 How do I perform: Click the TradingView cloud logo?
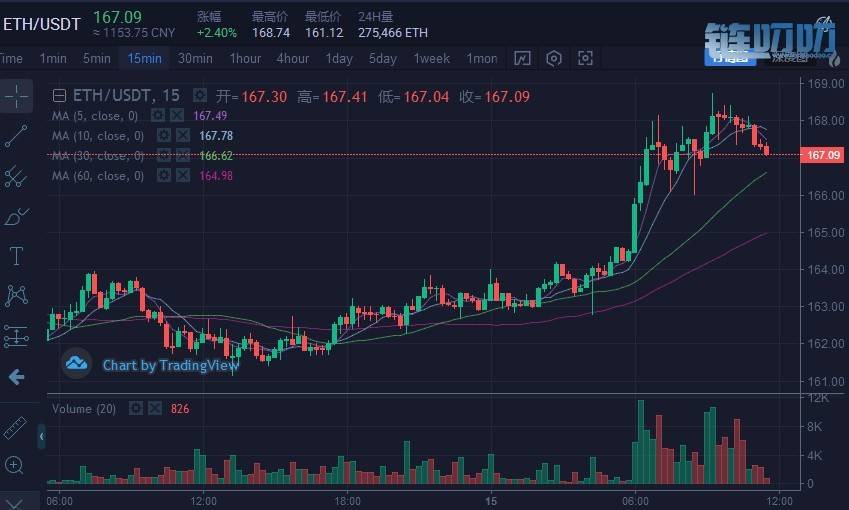(x=76, y=363)
